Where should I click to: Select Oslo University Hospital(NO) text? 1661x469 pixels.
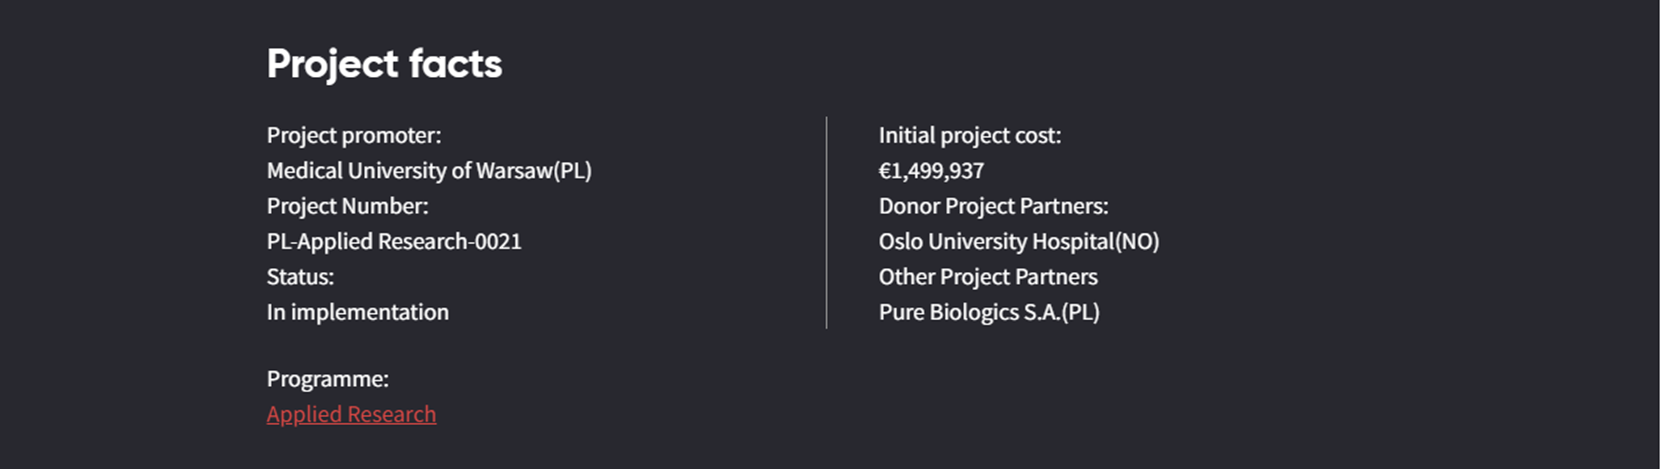(x=1019, y=241)
